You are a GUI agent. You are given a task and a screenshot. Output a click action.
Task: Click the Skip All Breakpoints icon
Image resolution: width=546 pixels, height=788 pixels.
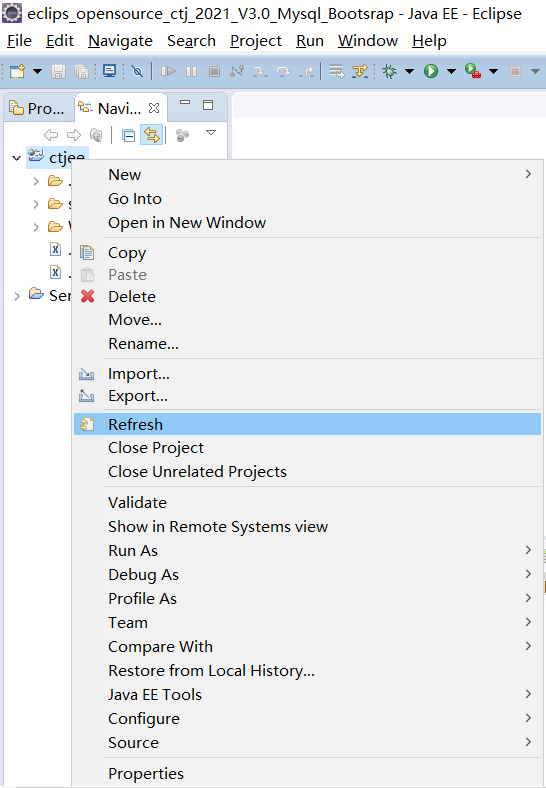[137, 71]
